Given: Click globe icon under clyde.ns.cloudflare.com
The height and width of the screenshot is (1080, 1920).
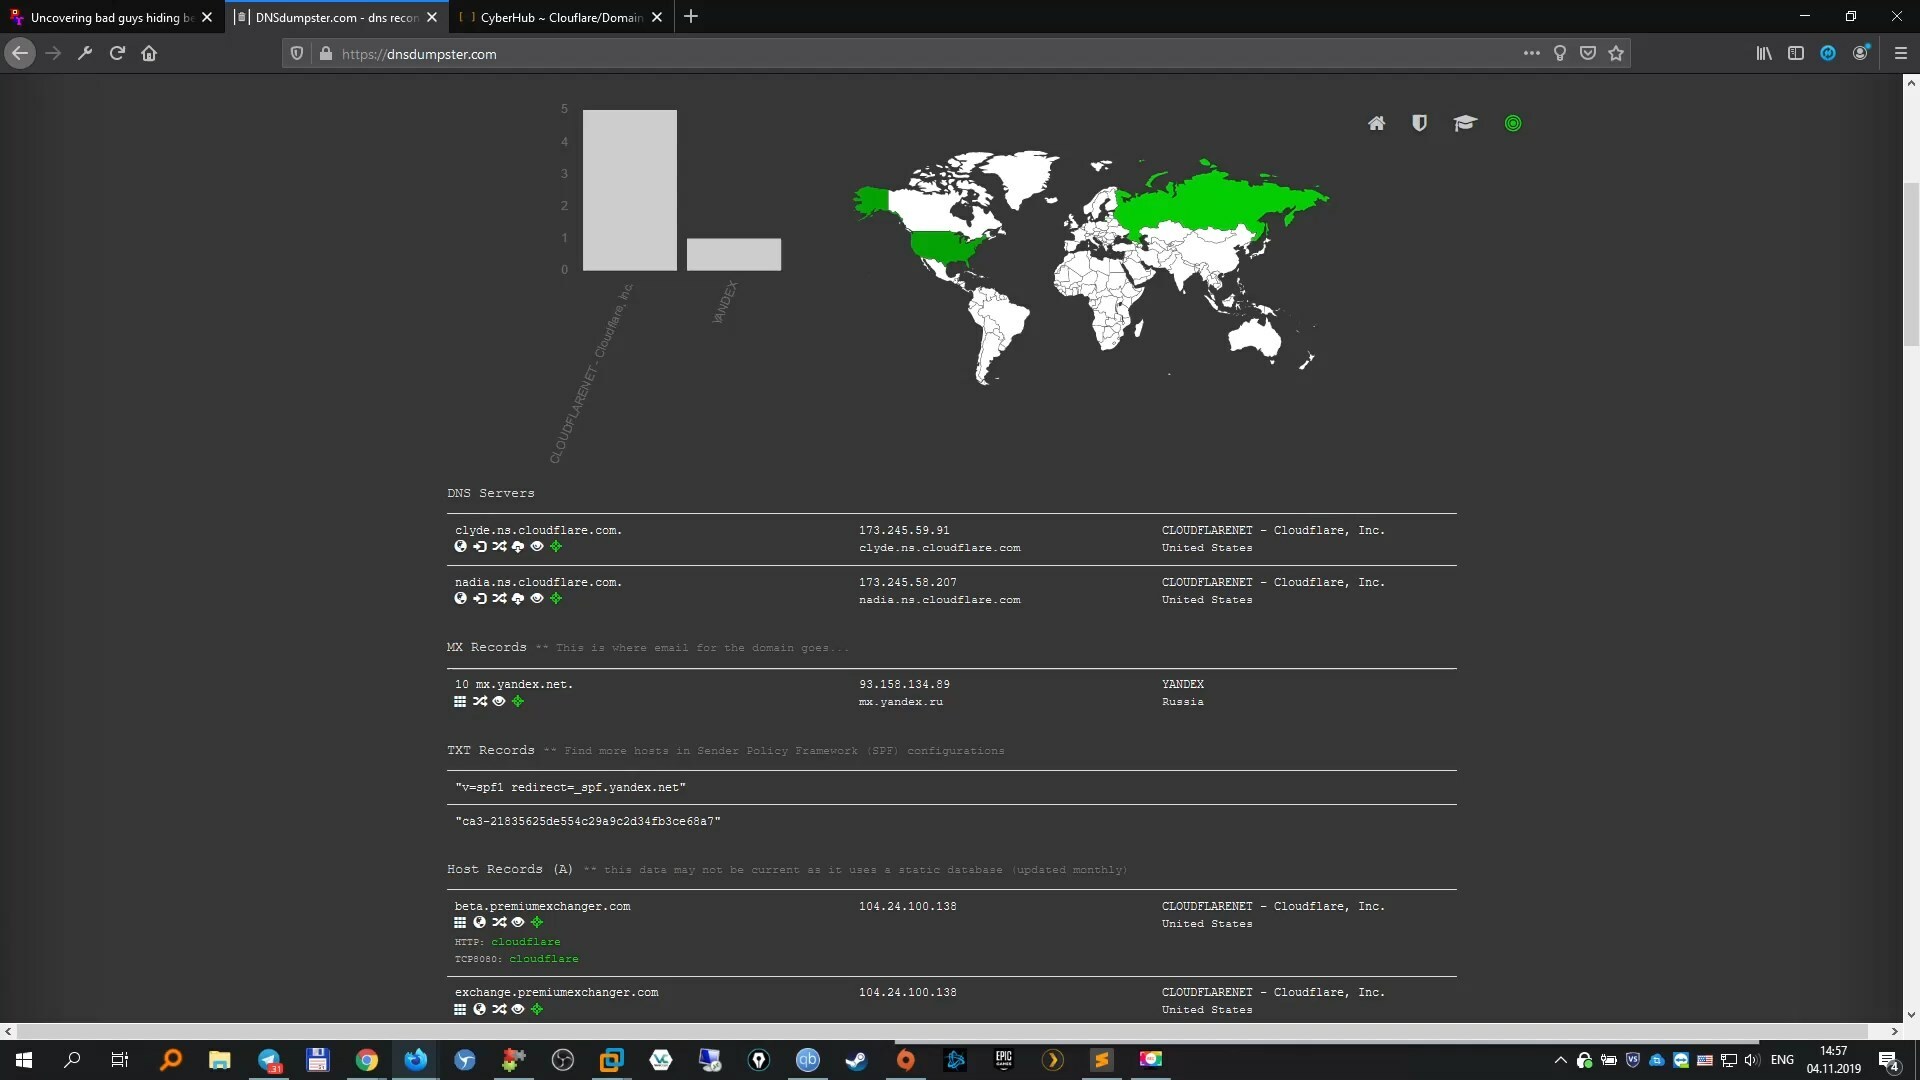Looking at the screenshot, I should [460, 546].
